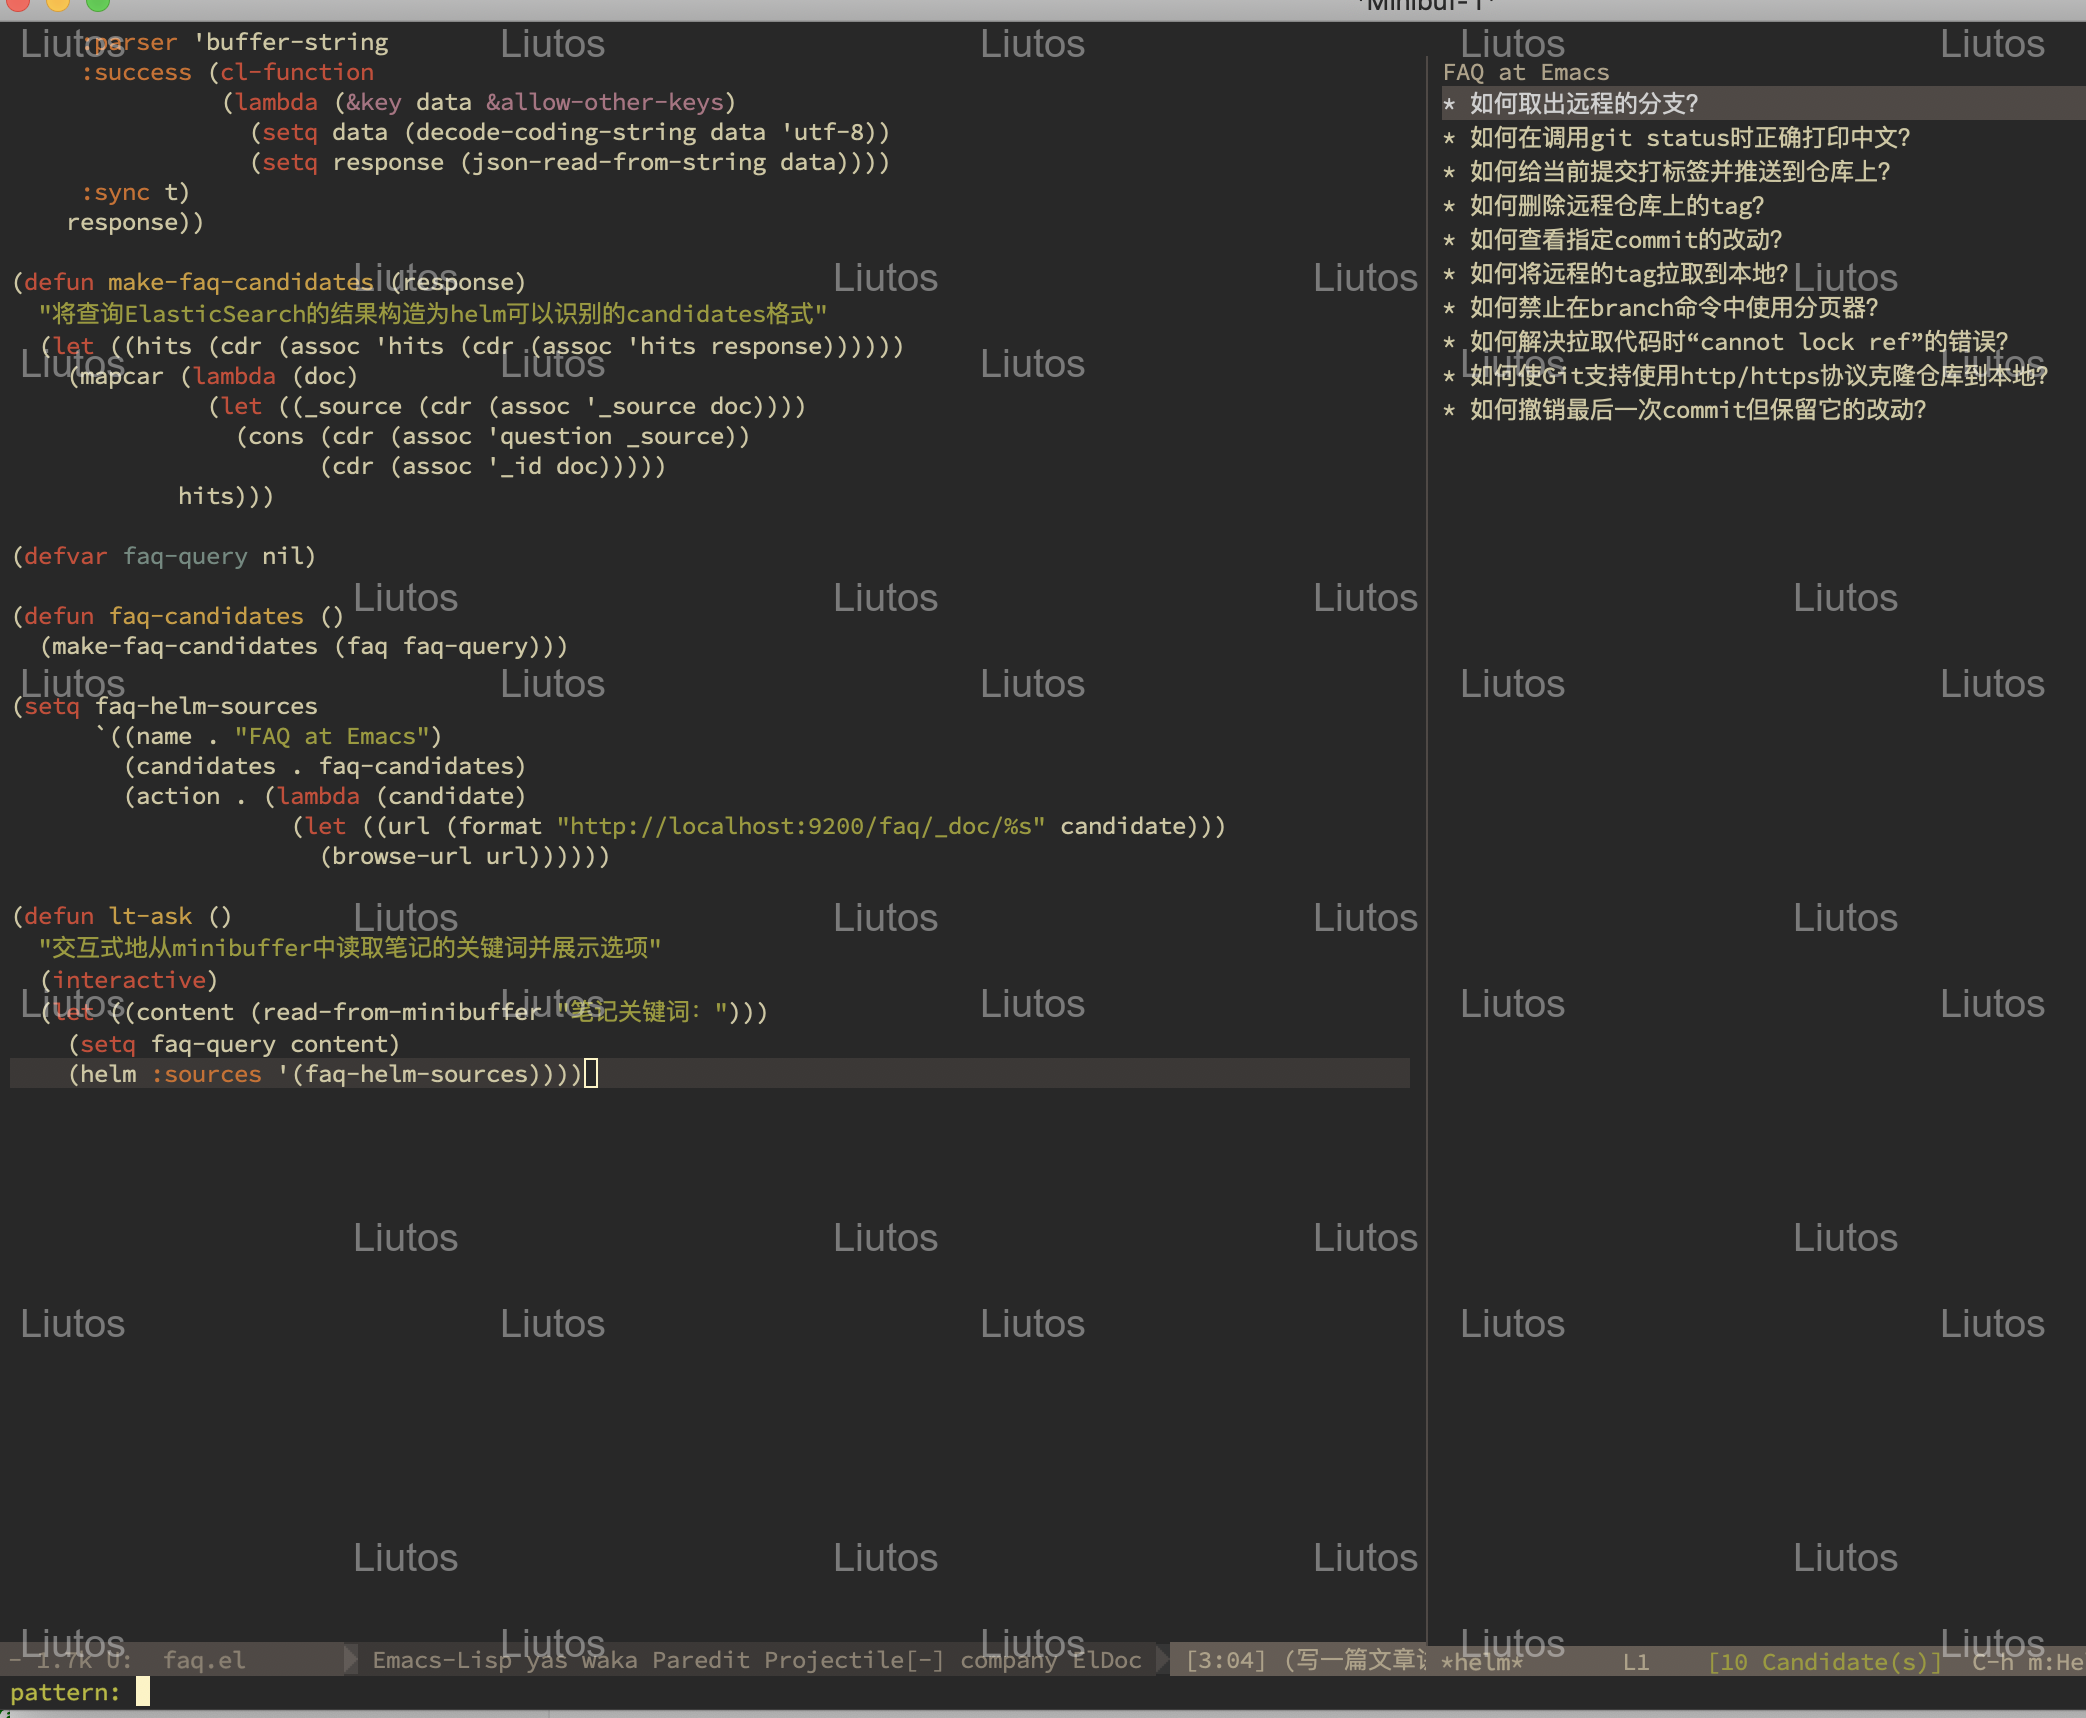This screenshot has height=1718, width=2086.
Task: Click the [10 Candidate(s)] indicator
Action: [x=1824, y=1662]
